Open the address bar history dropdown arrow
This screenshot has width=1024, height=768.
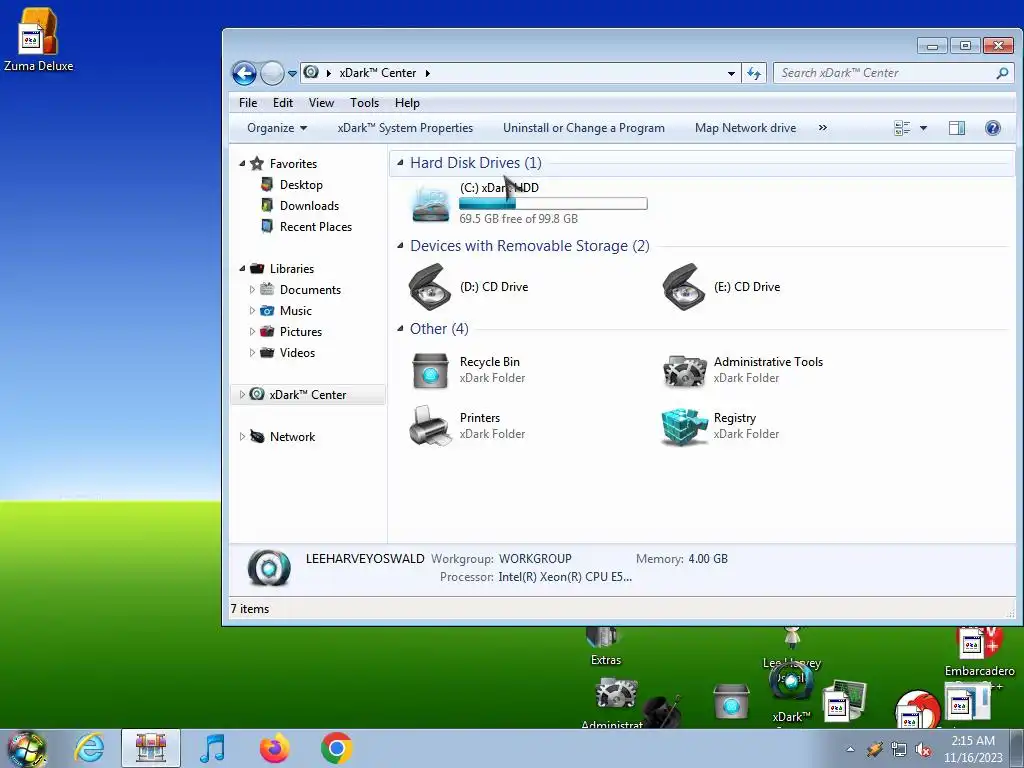tap(731, 74)
